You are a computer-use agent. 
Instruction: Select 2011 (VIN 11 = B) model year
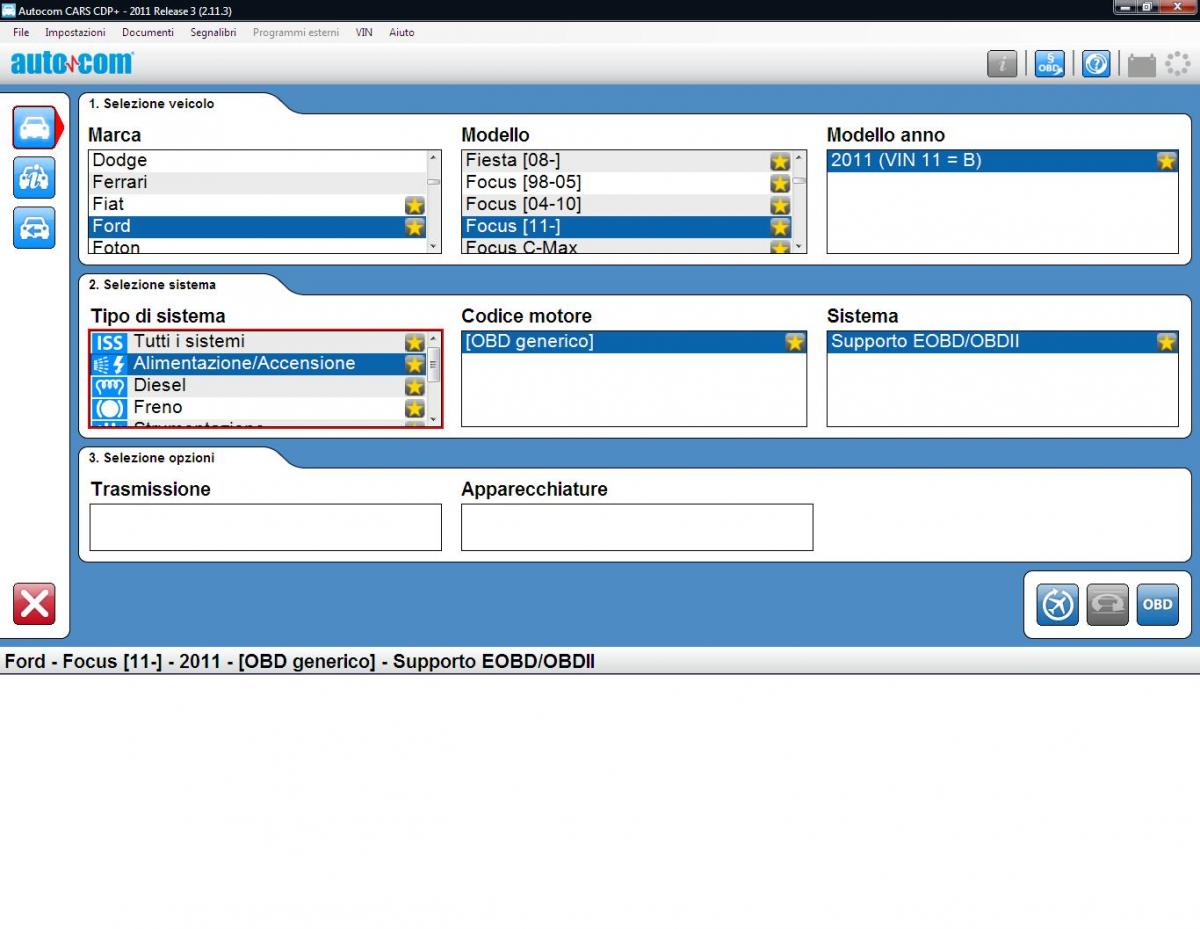(1002, 160)
